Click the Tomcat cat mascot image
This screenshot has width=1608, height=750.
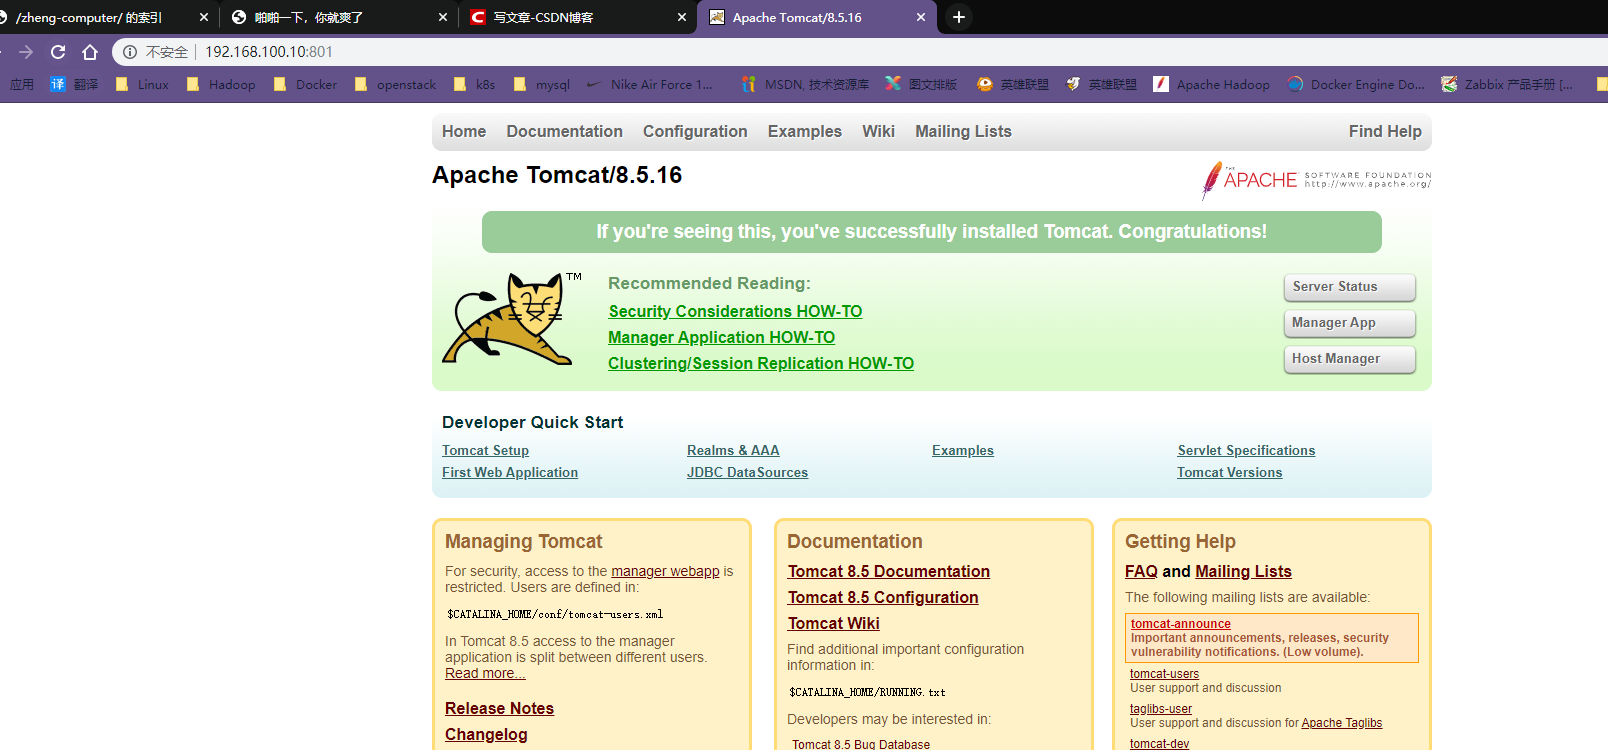pos(512,319)
